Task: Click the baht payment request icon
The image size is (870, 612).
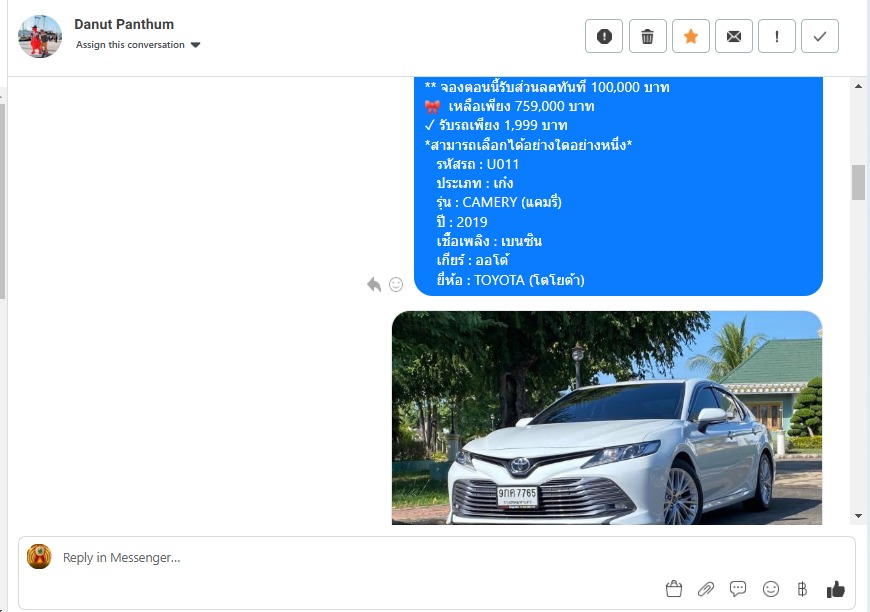Action: coord(802,589)
